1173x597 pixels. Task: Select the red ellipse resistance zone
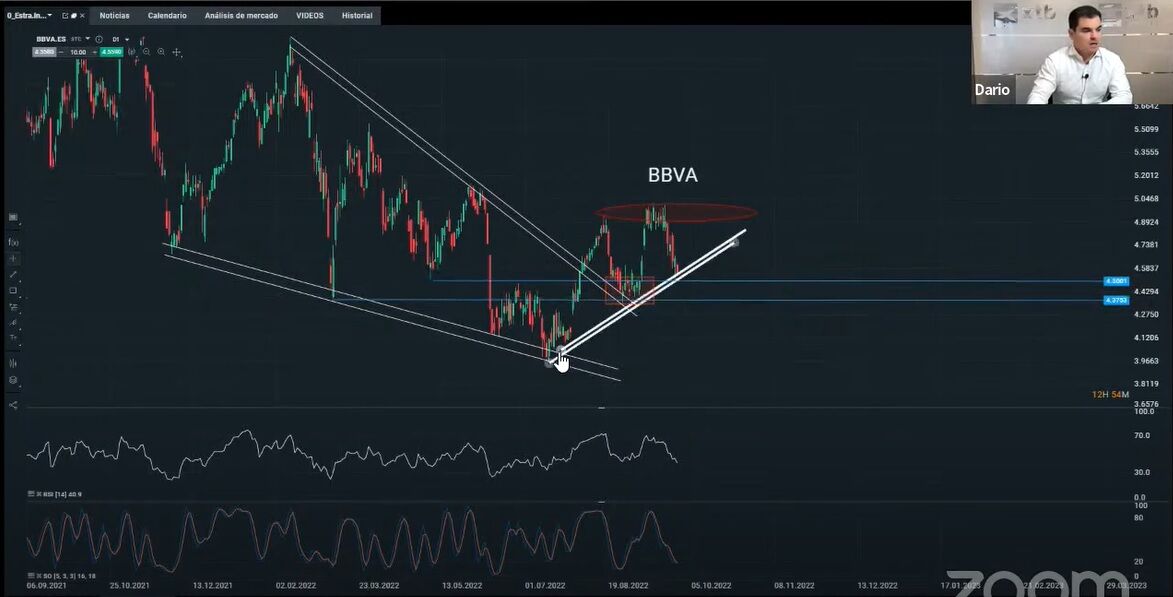pyautogui.click(x=676, y=213)
